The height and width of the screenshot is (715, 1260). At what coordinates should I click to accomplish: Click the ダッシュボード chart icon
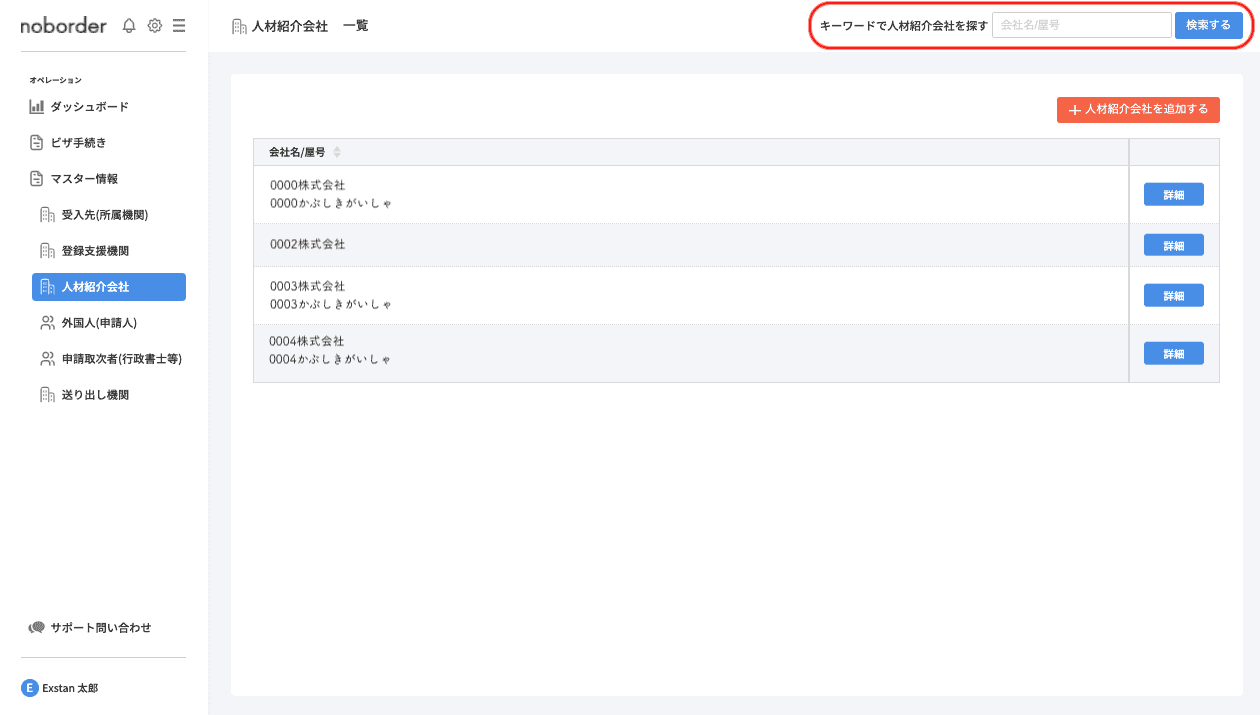click(x=37, y=107)
